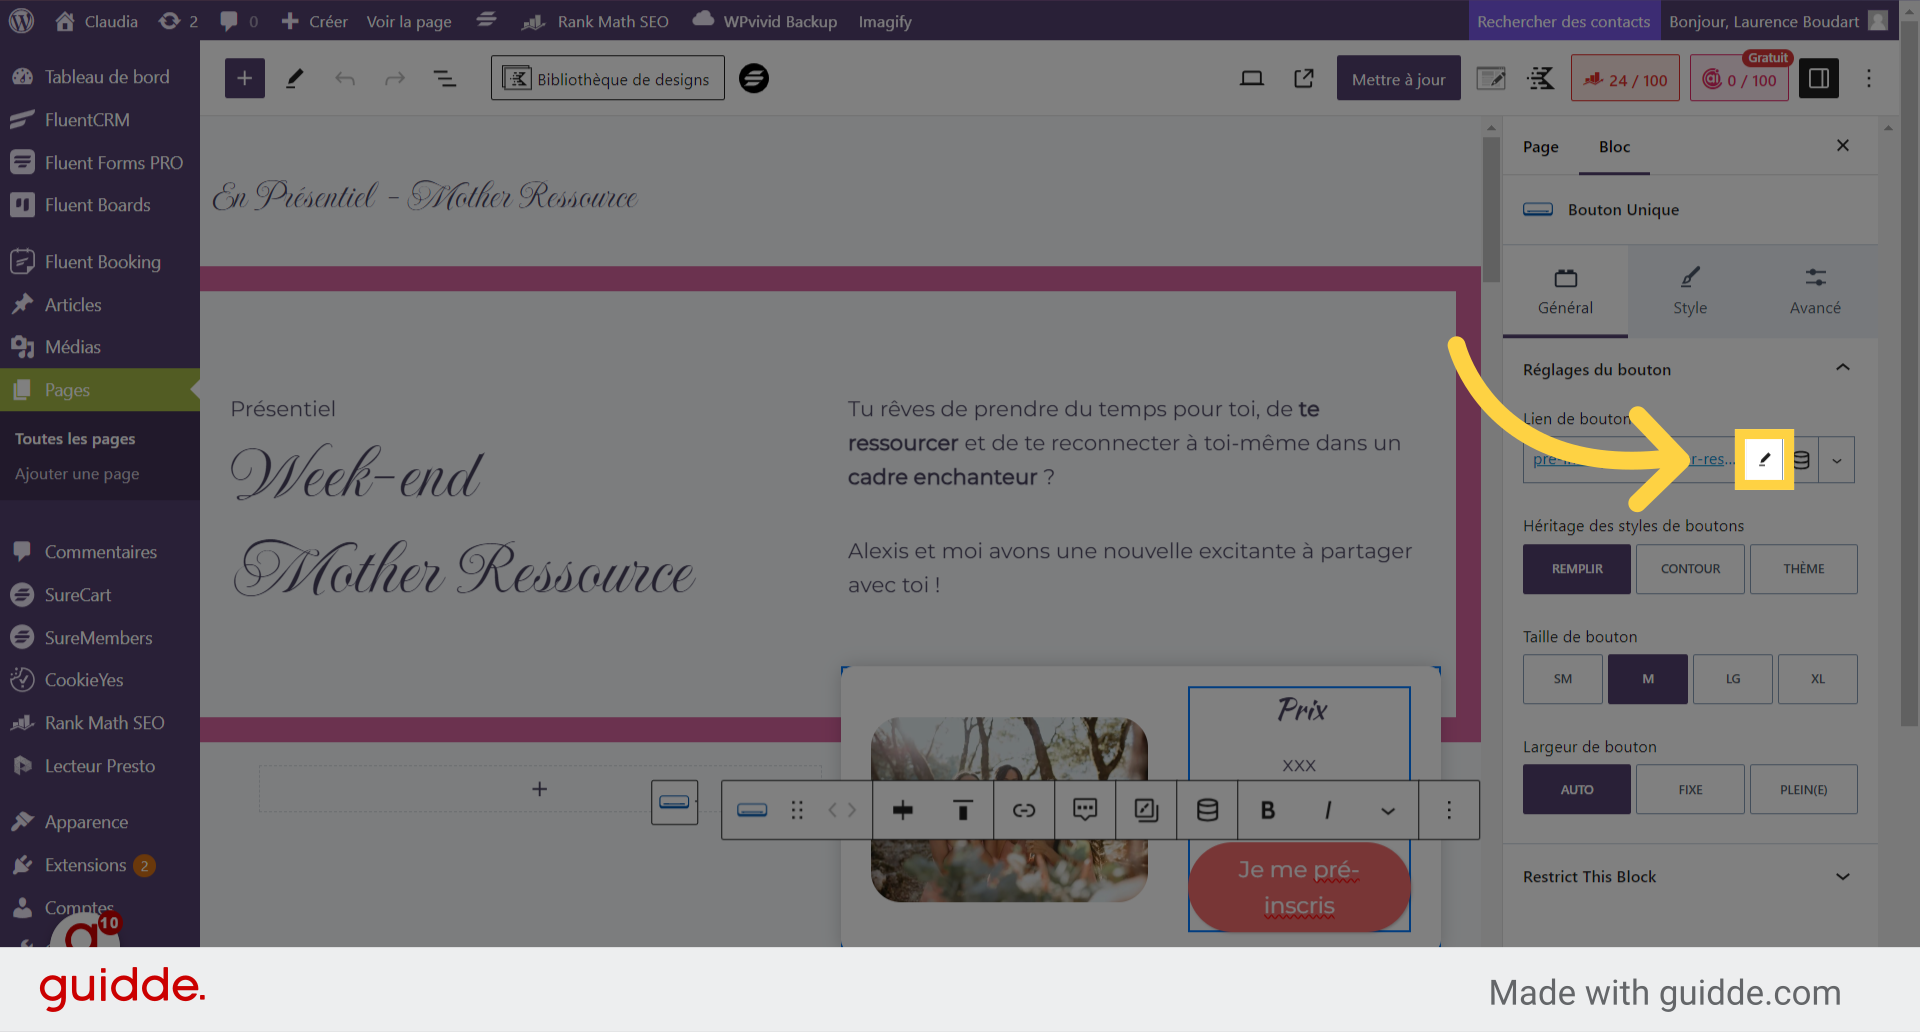Click the comment bubble icon in block toolbar
1920x1032 pixels.
1085,810
